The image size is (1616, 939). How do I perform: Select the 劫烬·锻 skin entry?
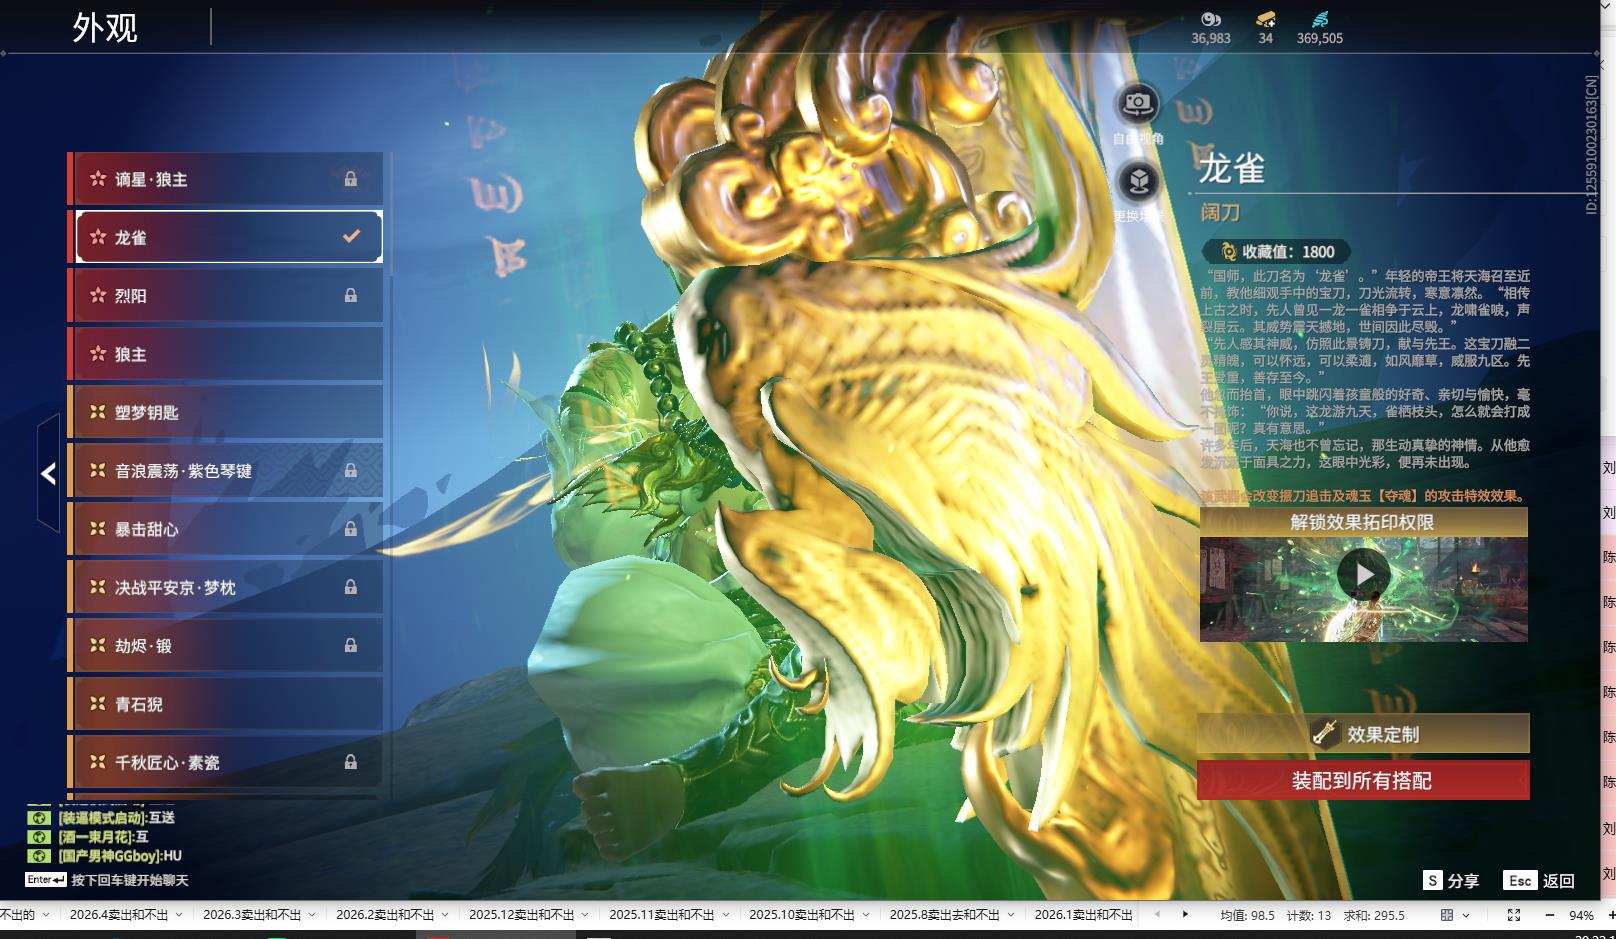pos(226,645)
